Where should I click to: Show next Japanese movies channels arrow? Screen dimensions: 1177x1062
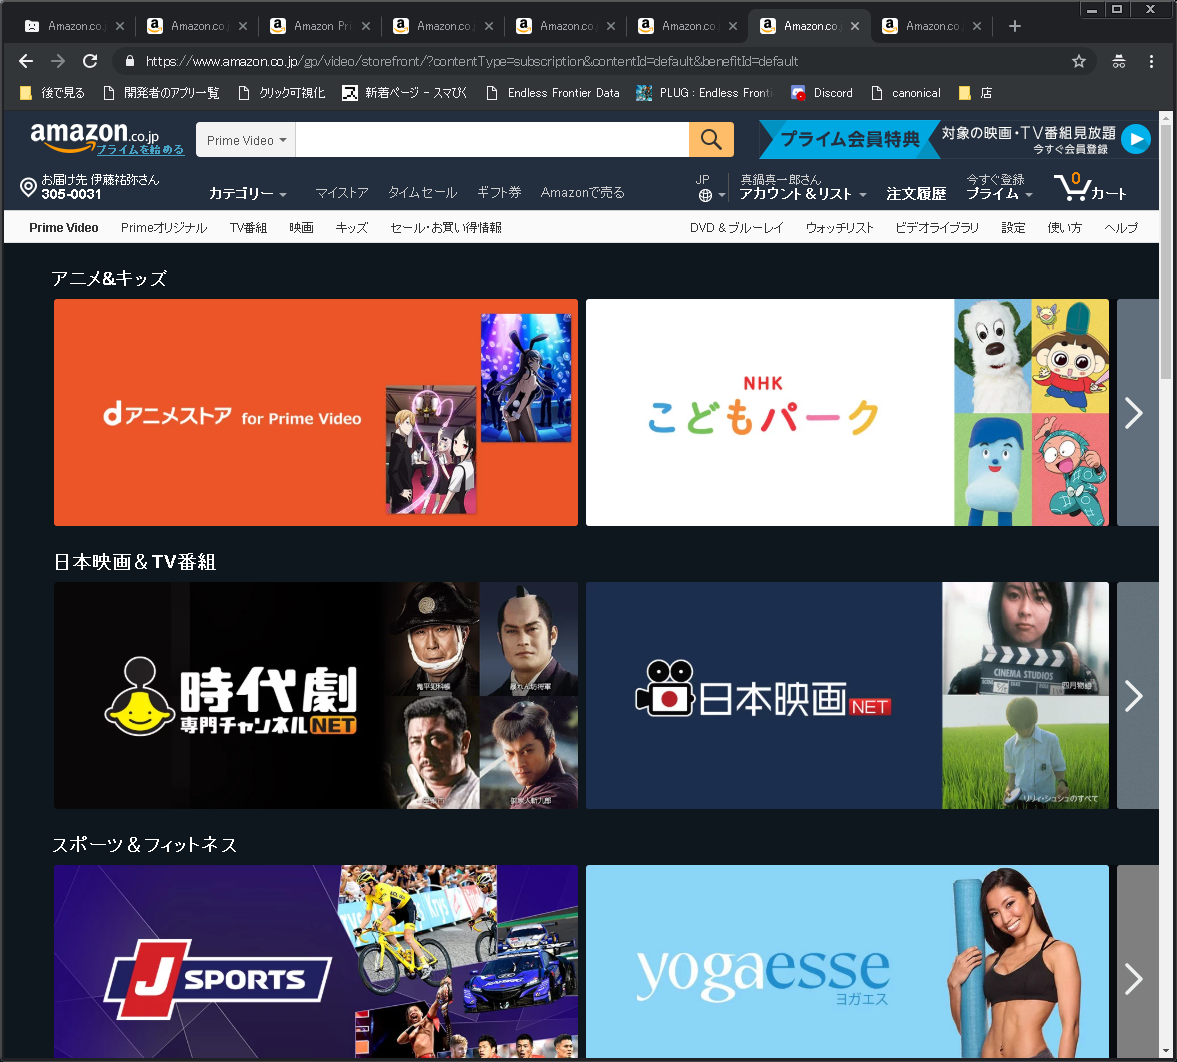coord(1135,696)
